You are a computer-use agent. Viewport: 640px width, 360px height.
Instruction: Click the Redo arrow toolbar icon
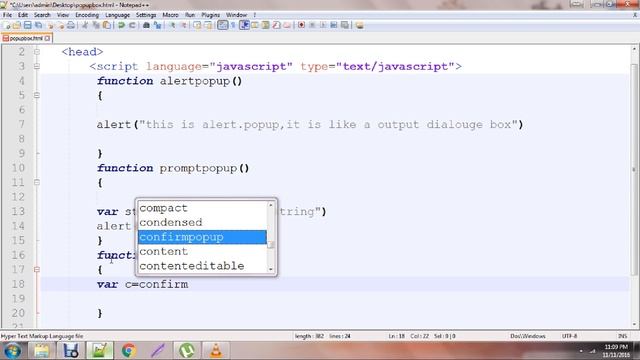132,25
